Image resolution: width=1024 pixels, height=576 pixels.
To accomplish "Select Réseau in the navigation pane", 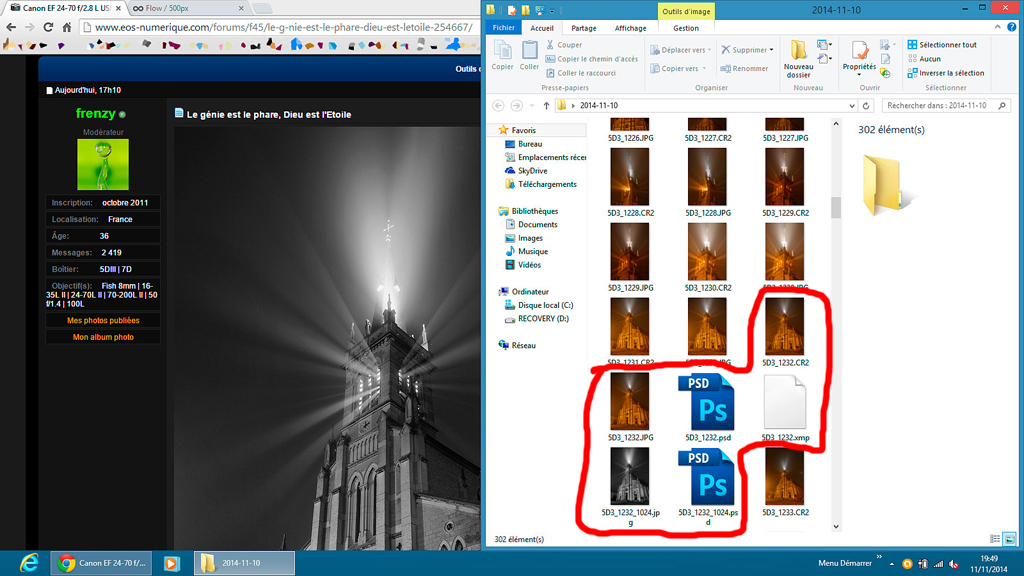I will [517, 345].
